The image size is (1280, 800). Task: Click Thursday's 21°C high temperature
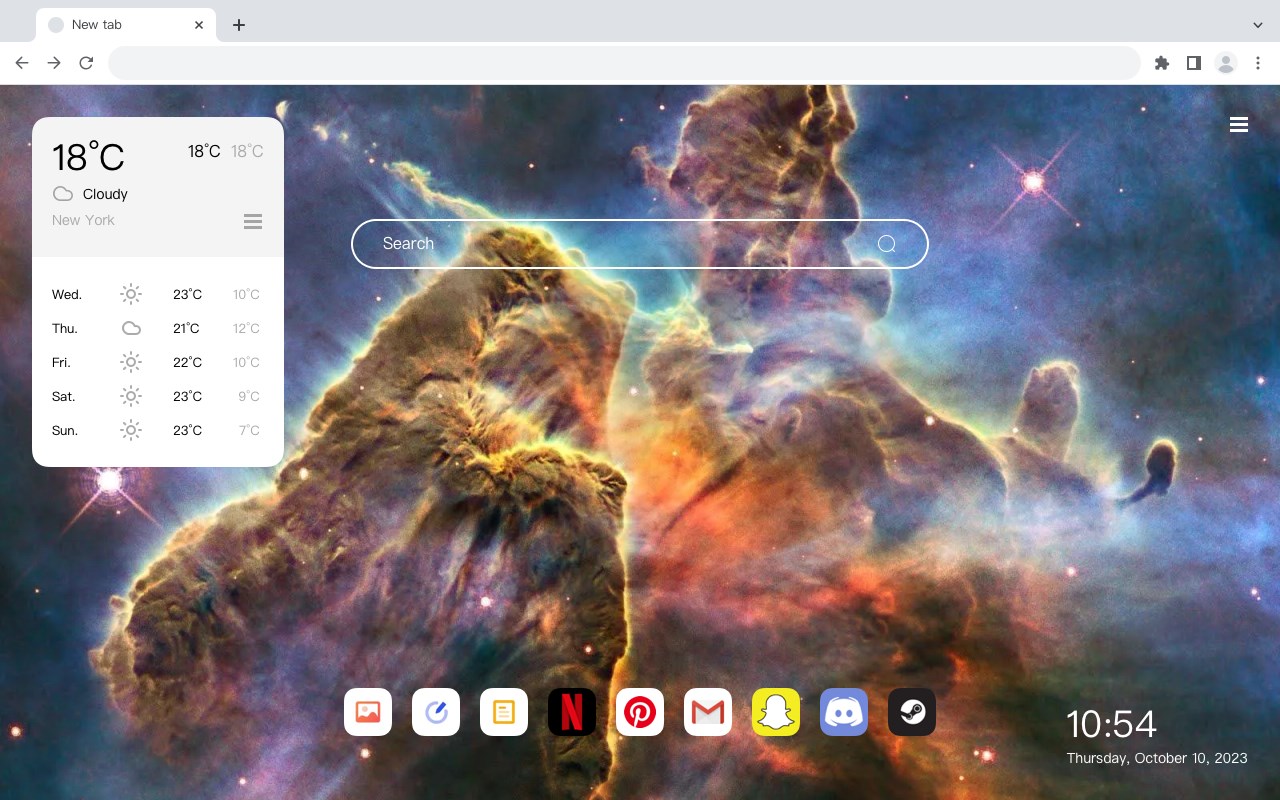(187, 328)
